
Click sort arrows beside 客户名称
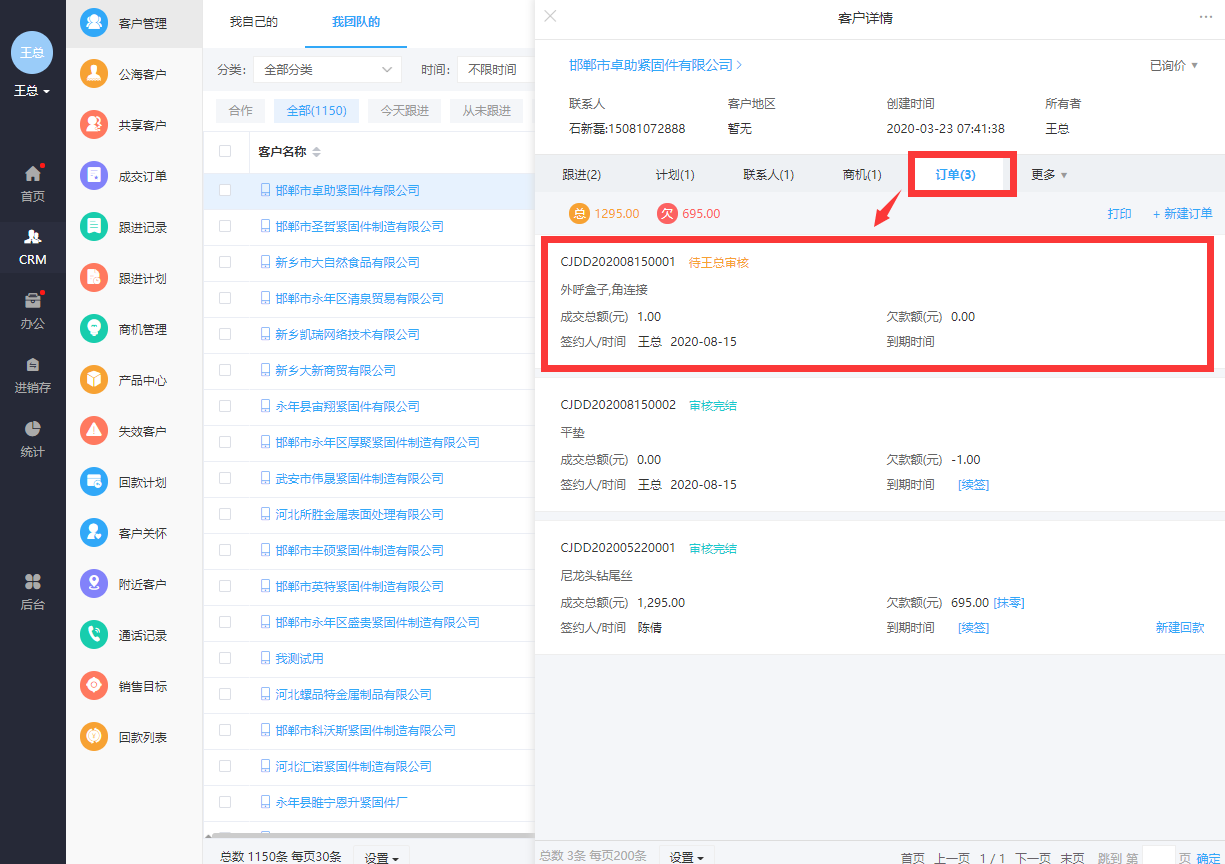pos(317,152)
